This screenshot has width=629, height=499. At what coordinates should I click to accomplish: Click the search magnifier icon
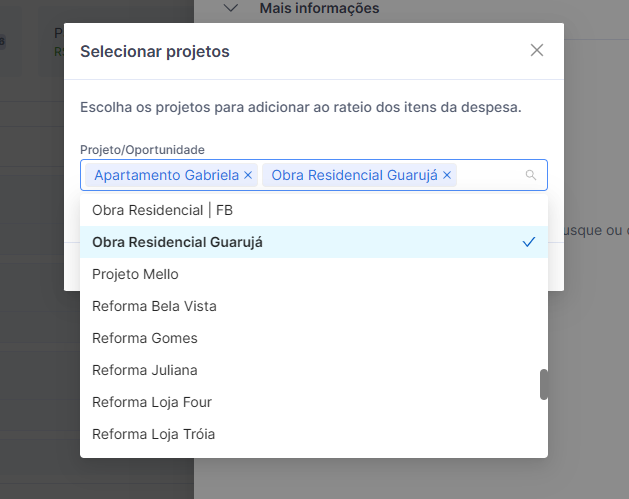pos(531,175)
